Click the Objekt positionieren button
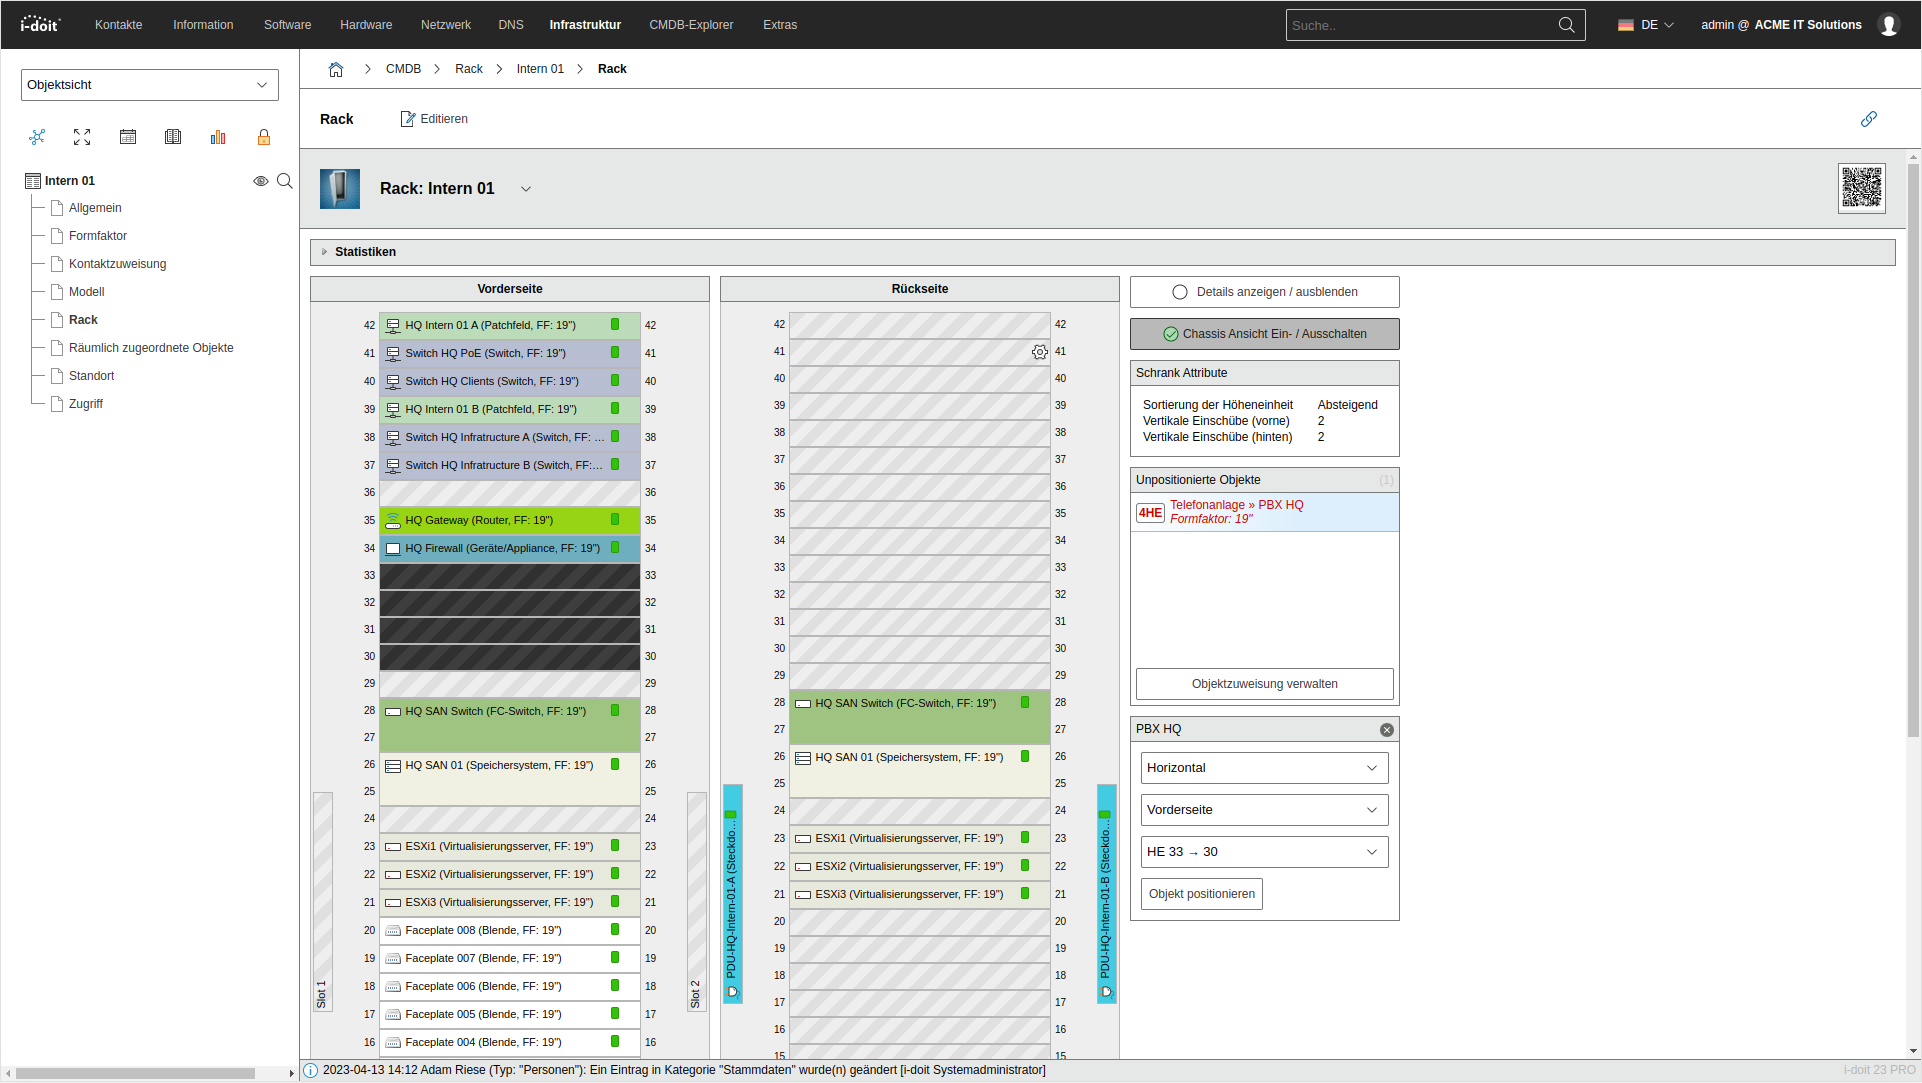Viewport: 1922px width, 1083px height. pos(1201,894)
